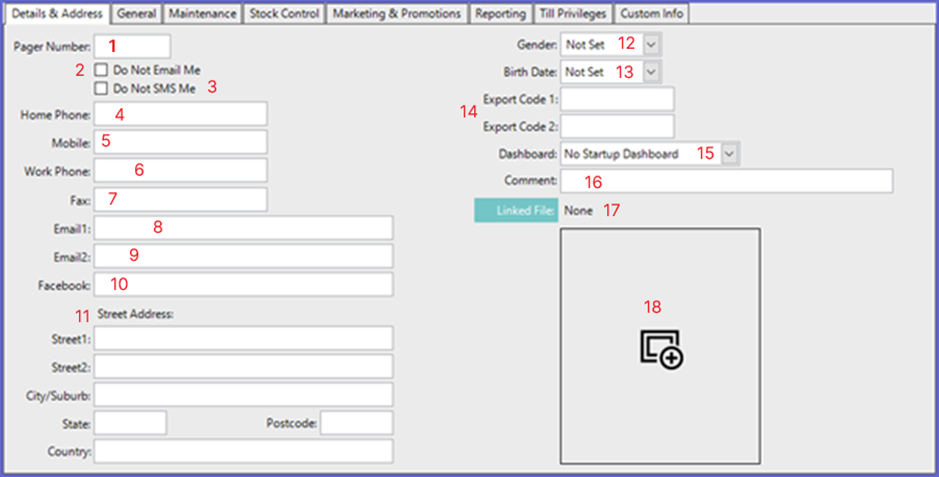Open the Till Privileges tab
939x477 pixels.
tap(571, 14)
